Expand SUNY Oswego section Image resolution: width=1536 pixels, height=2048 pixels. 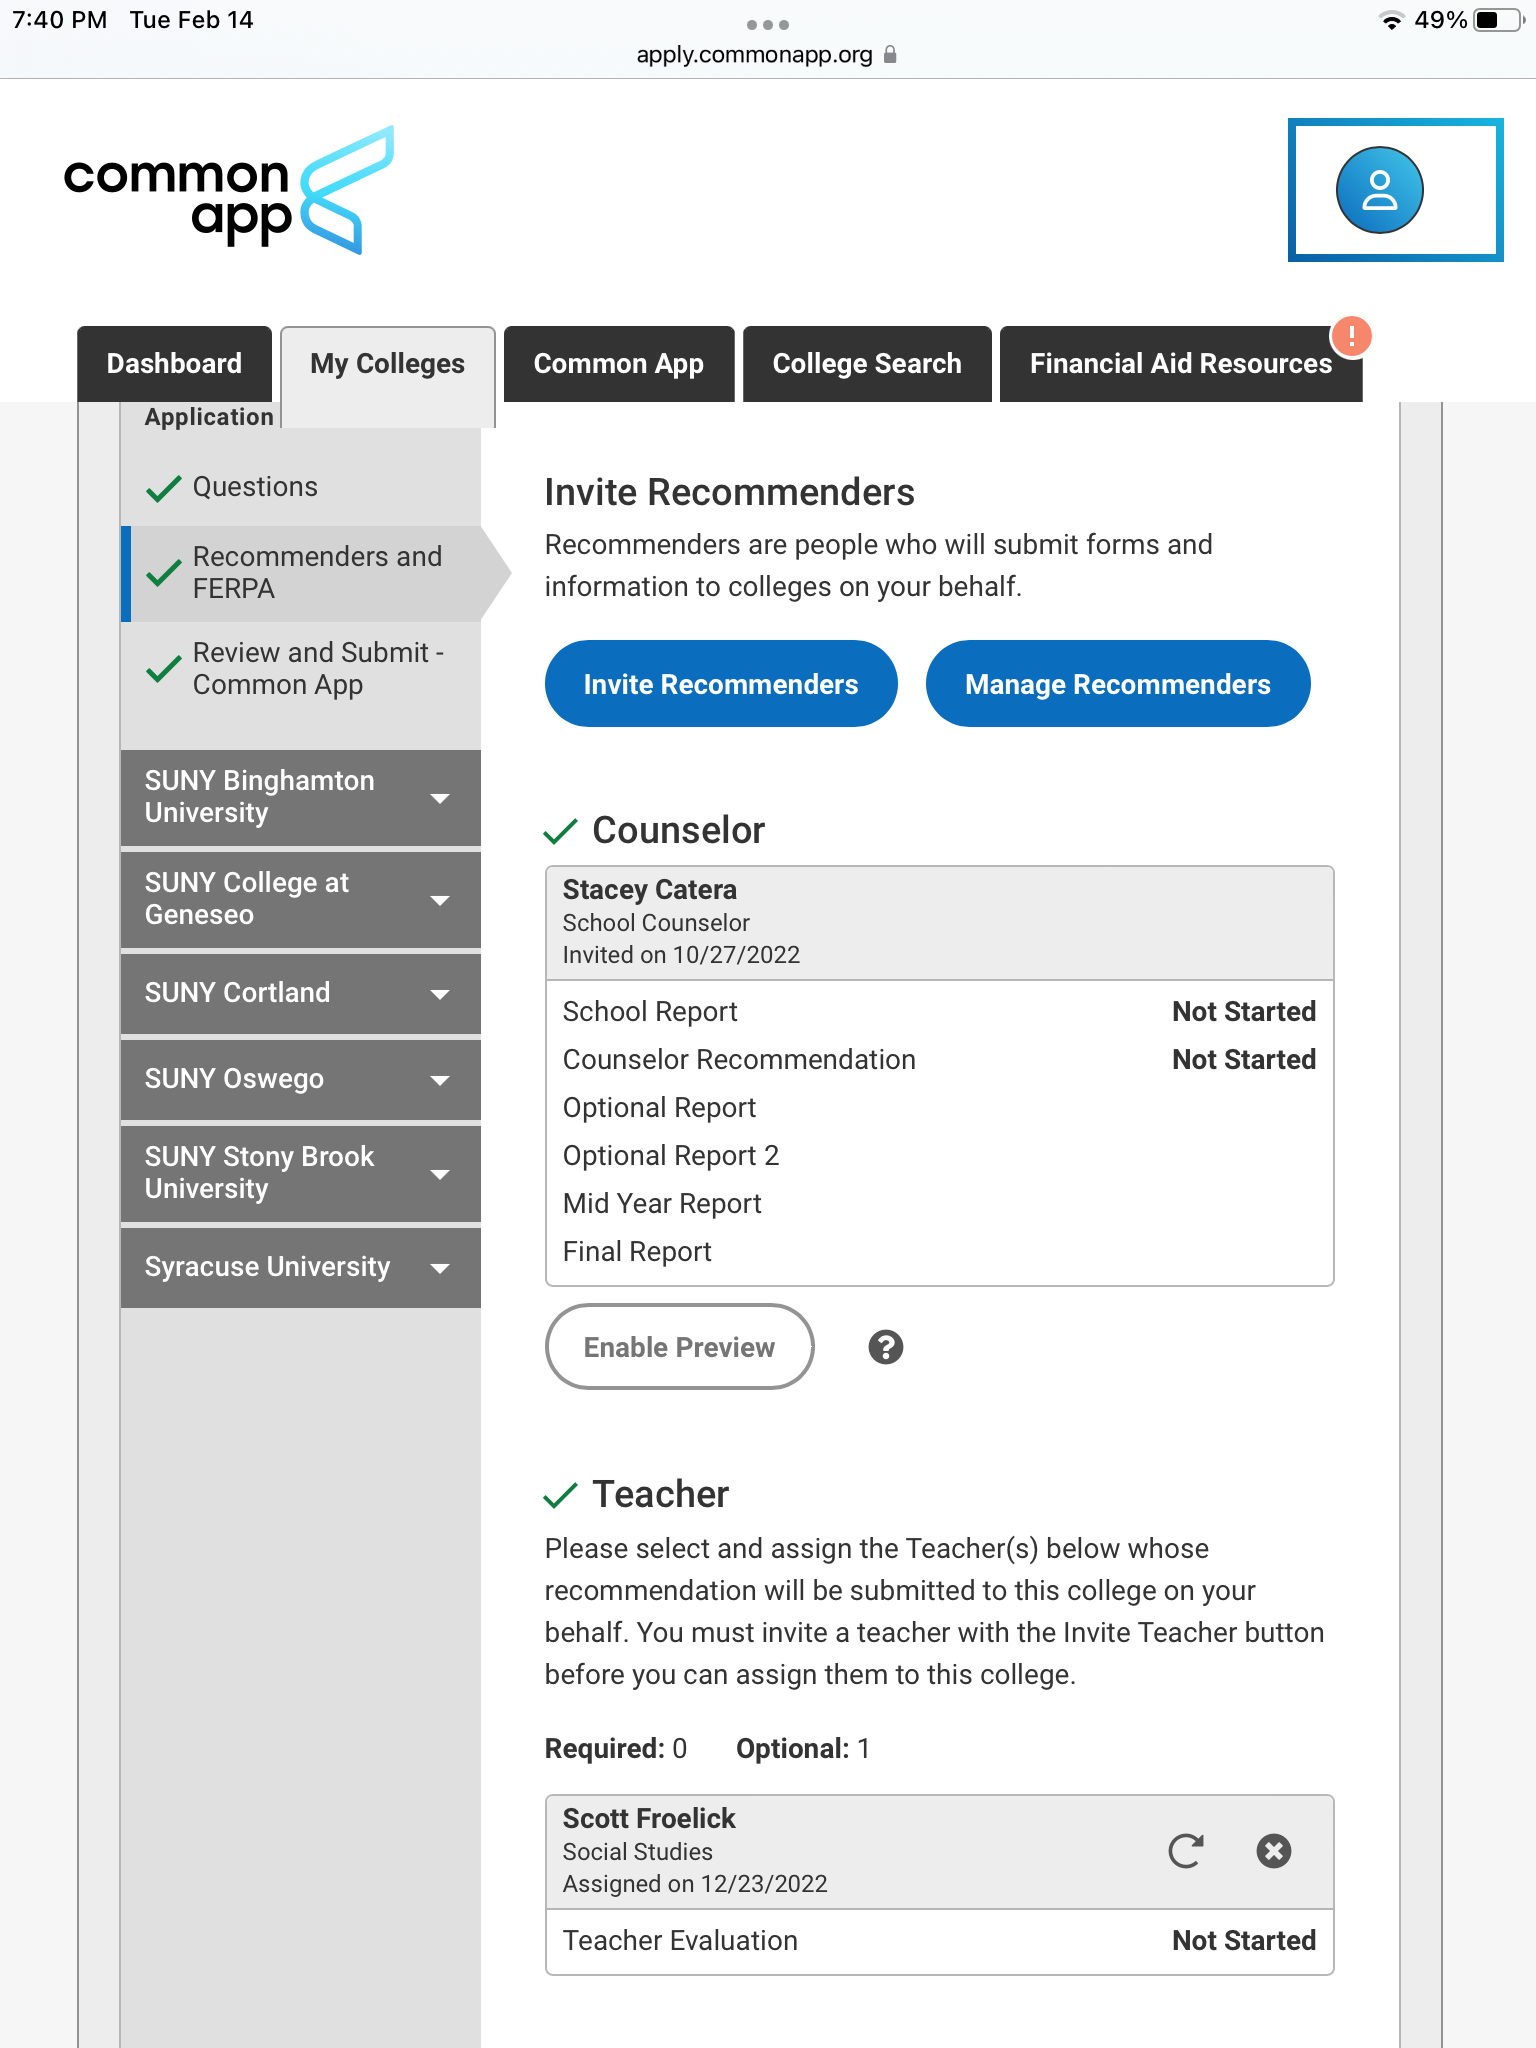tap(301, 1079)
